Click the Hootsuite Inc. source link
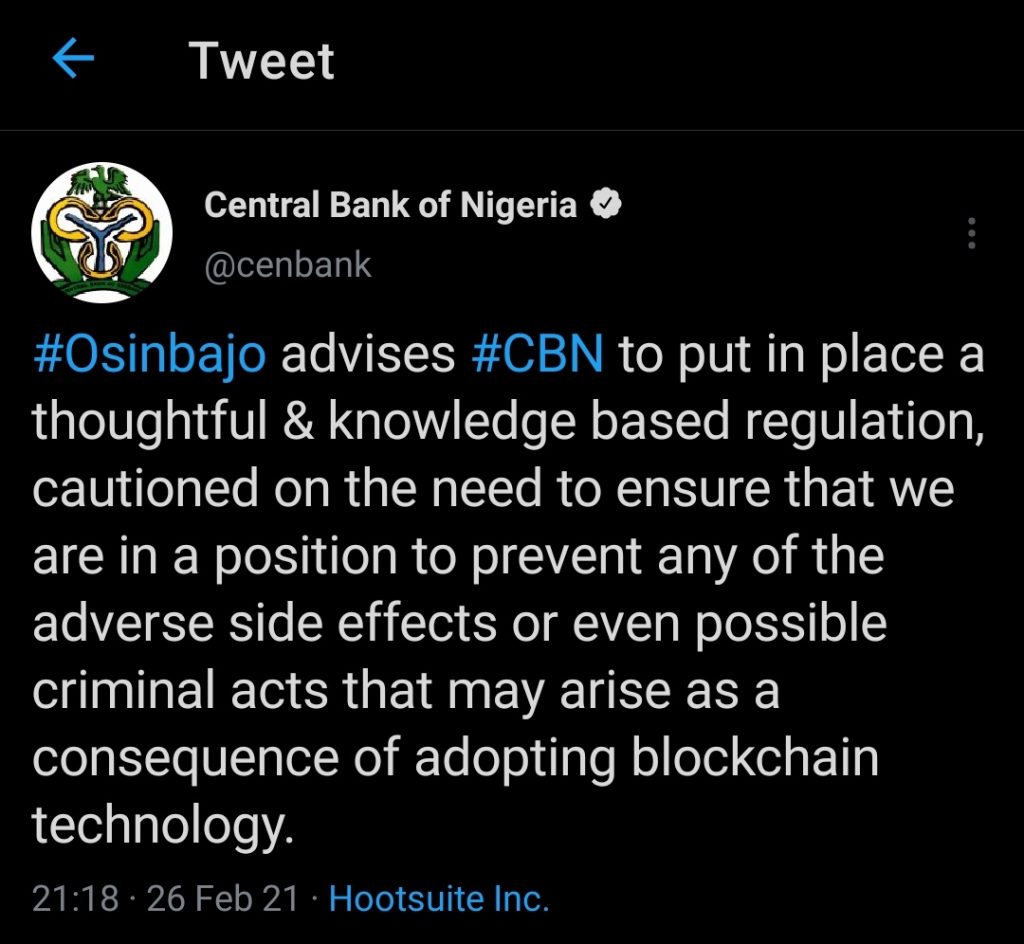 439,898
